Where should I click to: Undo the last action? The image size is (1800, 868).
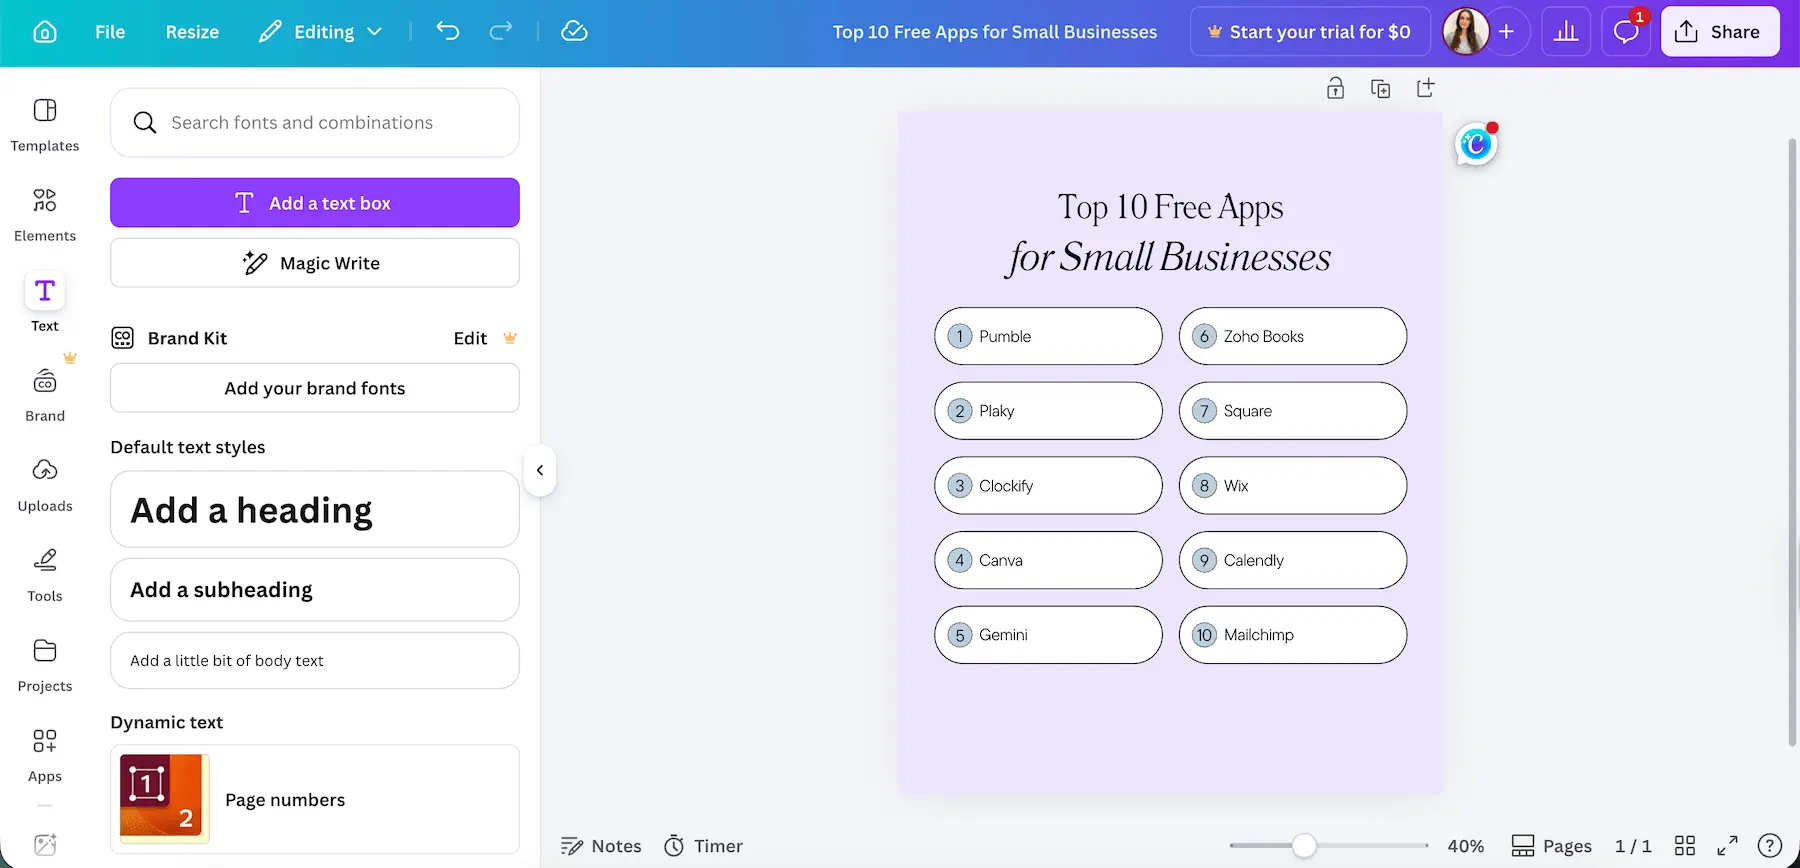[448, 31]
